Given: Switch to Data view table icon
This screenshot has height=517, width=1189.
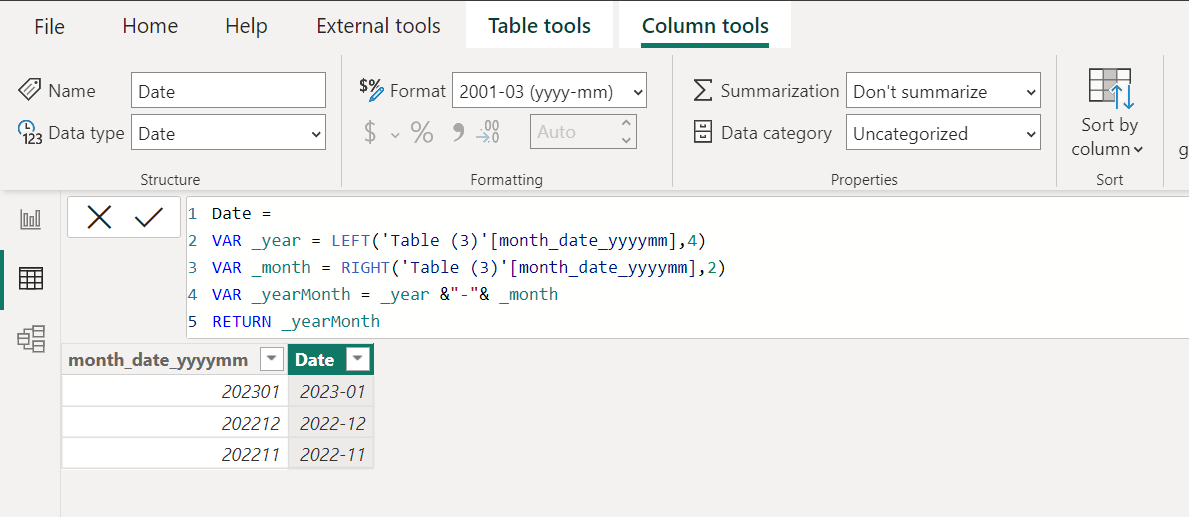Looking at the screenshot, I should (31, 279).
